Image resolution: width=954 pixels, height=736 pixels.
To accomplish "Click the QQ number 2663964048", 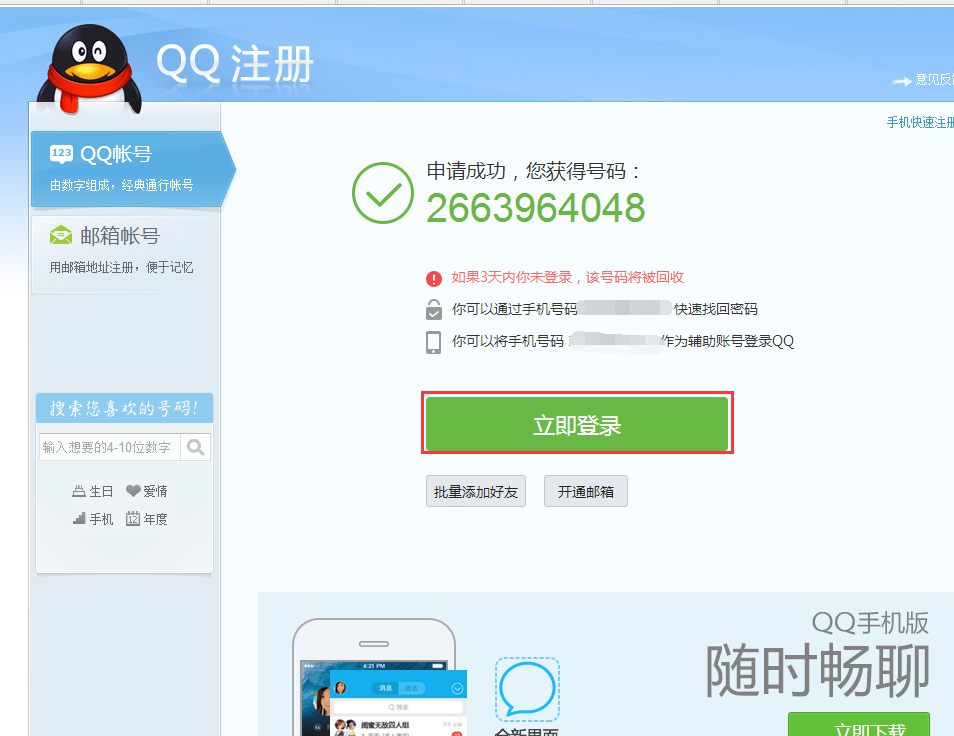I will coord(535,208).
